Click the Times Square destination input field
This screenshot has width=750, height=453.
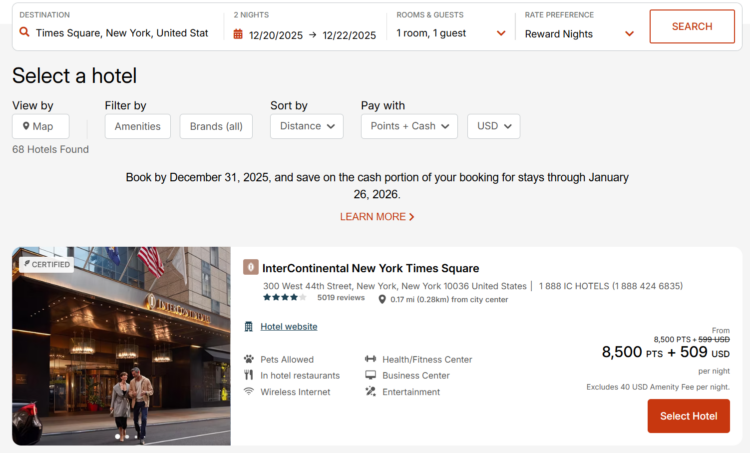click(122, 33)
